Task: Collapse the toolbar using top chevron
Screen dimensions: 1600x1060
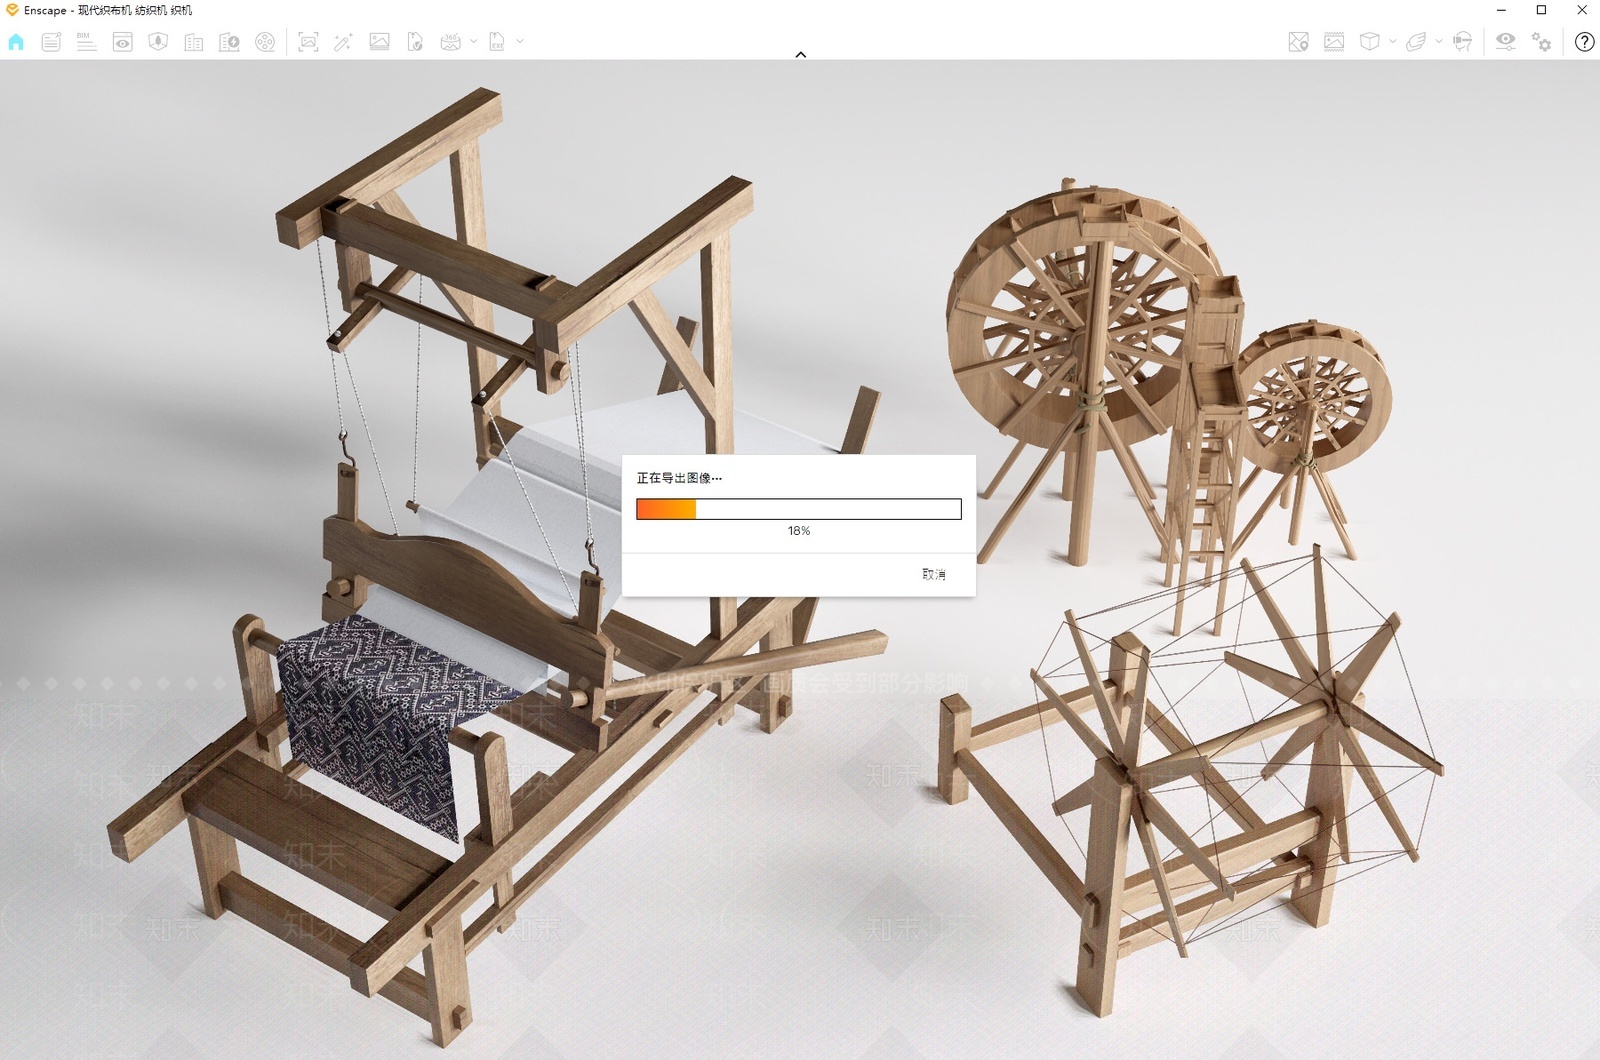Action: tap(800, 55)
